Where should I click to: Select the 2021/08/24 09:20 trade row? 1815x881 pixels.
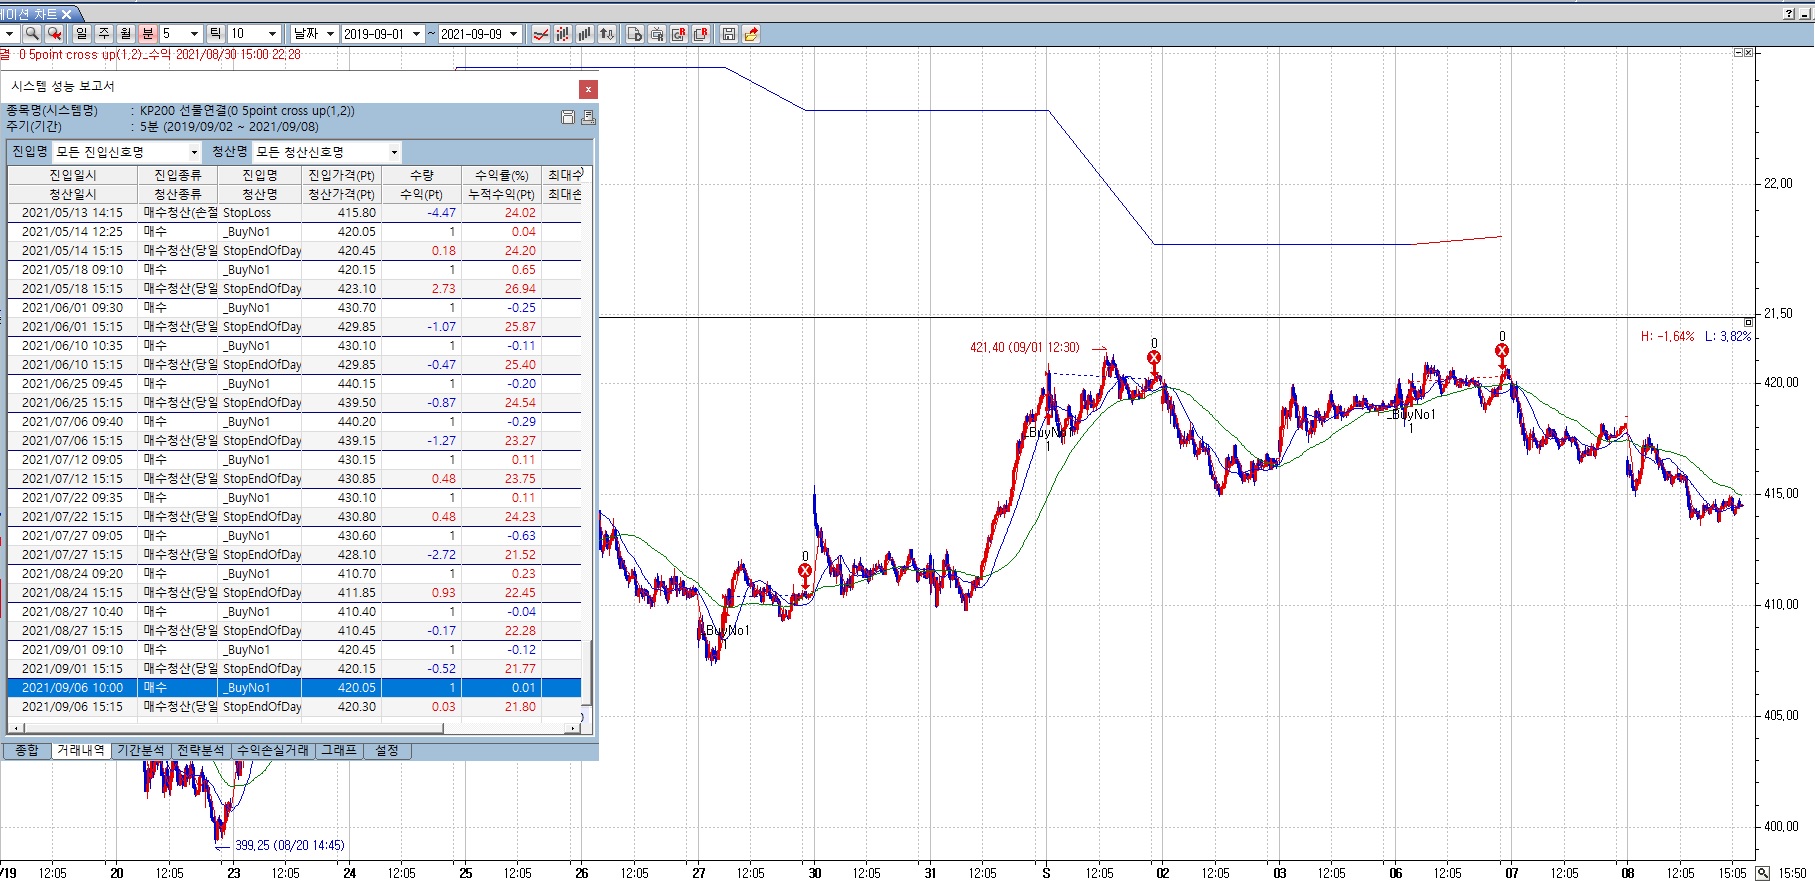[x=73, y=574]
